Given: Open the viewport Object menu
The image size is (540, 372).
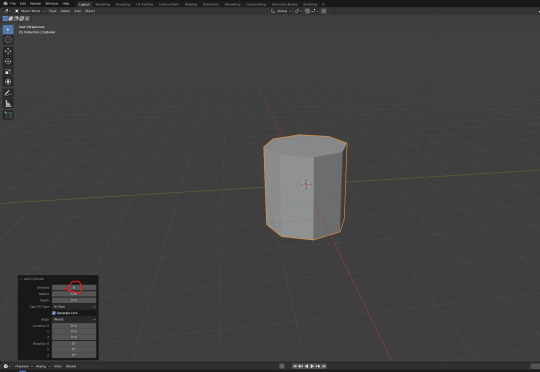Looking at the screenshot, I should 90,11.
